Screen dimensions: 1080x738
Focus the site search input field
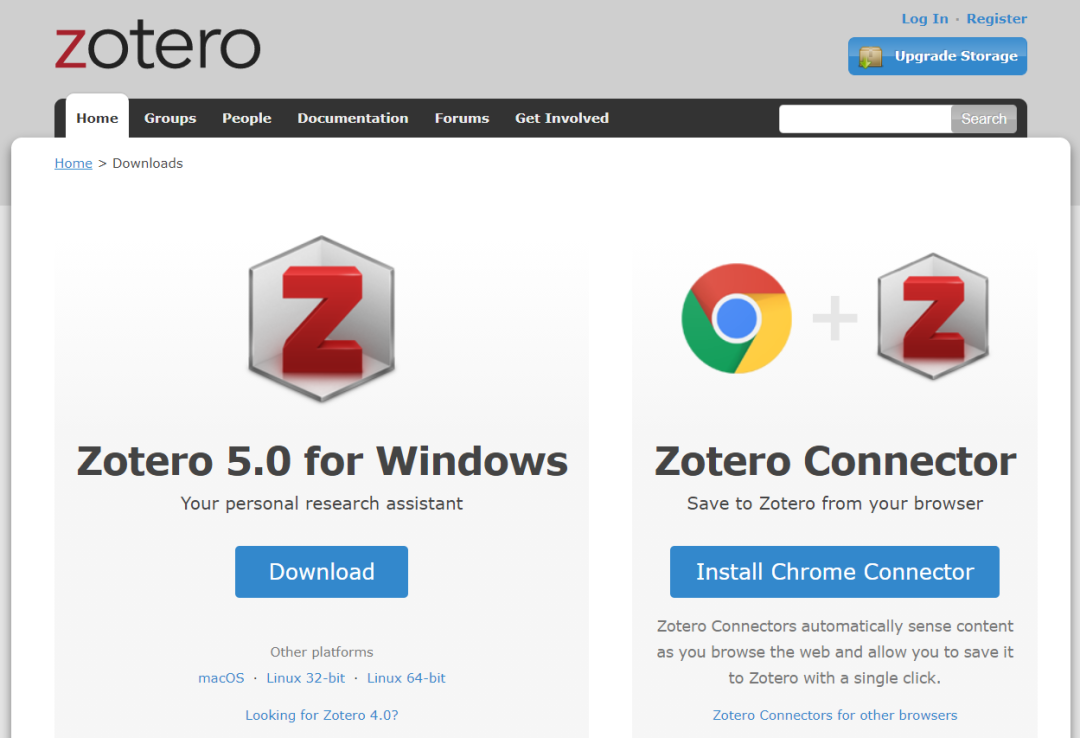point(865,119)
